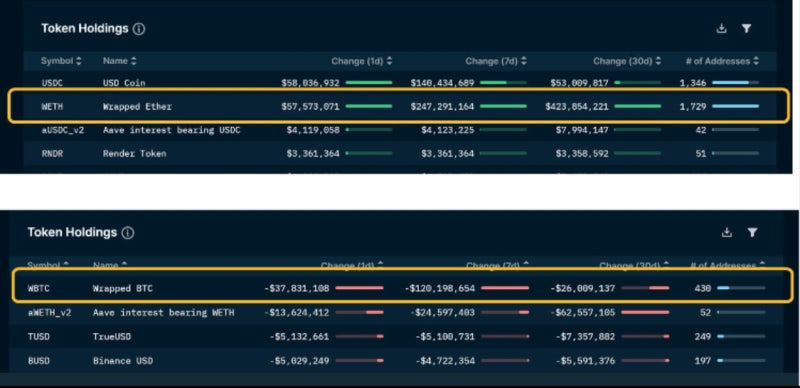
Task: Click the WETH 1,729 addresses bar
Action: (735, 106)
